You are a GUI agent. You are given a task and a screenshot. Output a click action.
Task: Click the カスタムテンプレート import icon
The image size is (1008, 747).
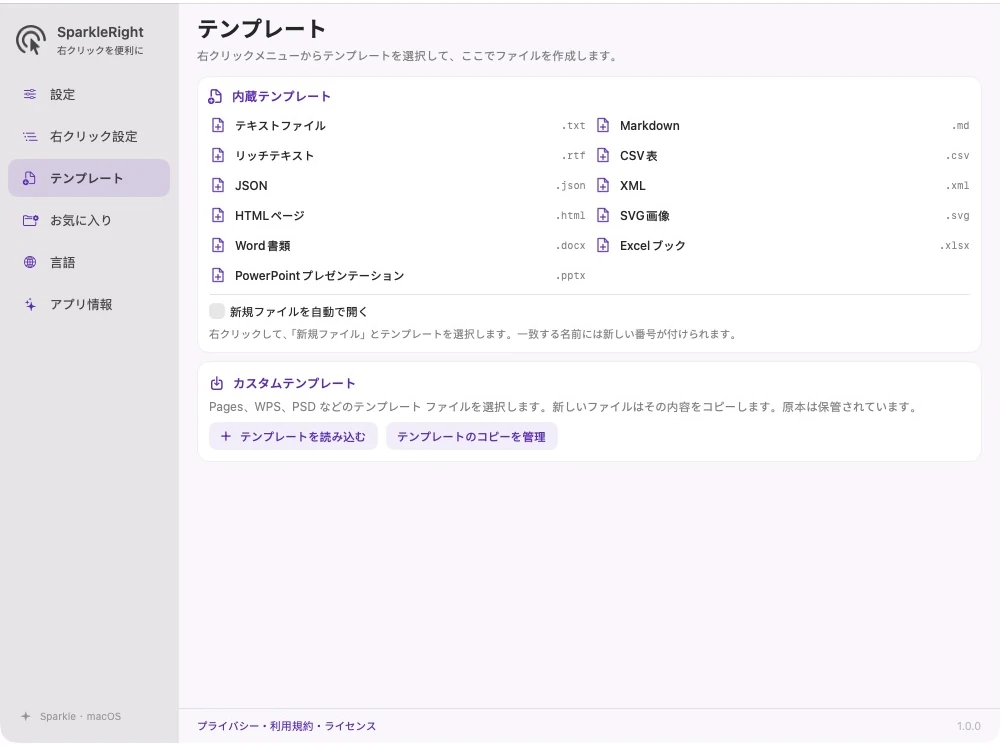[217, 383]
